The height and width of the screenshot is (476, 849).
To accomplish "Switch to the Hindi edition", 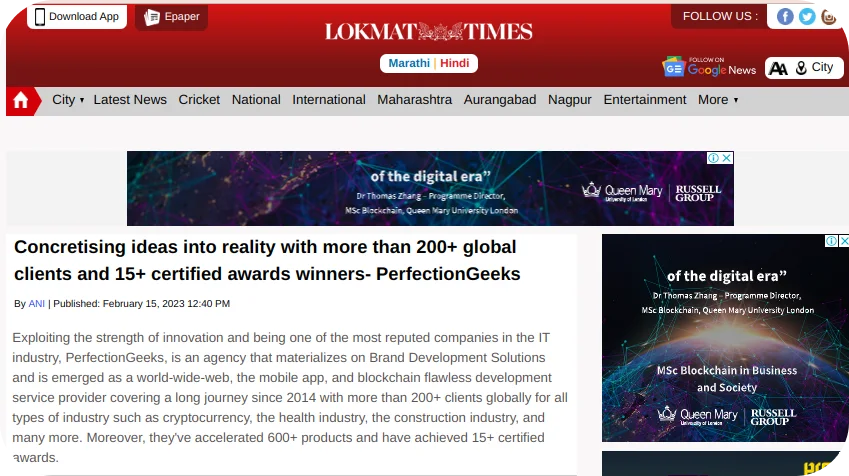I will [454, 63].
